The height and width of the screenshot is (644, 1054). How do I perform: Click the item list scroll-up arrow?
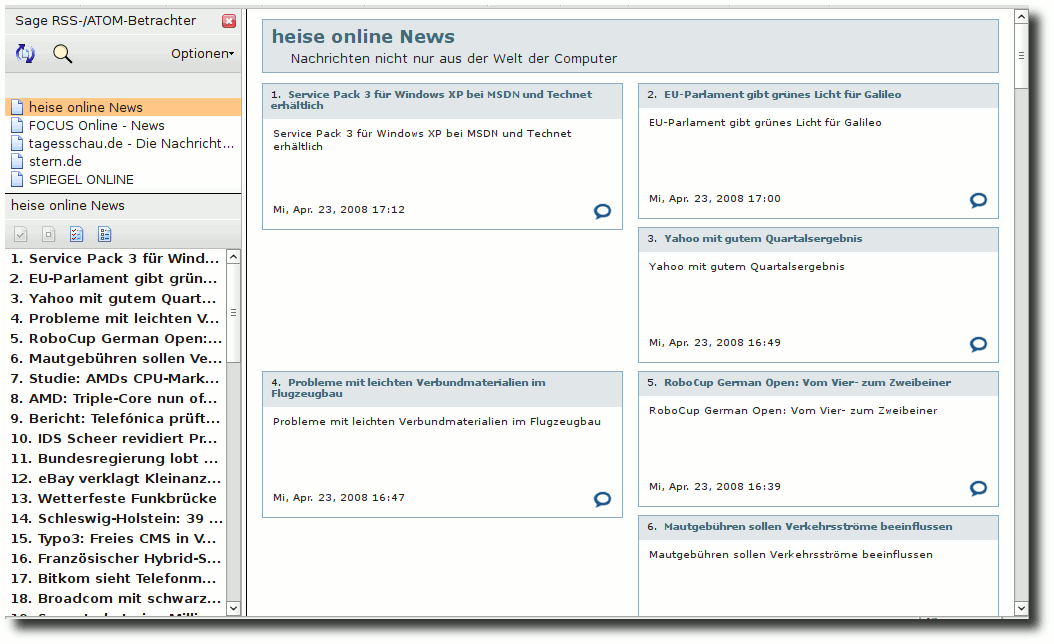(233, 257)
